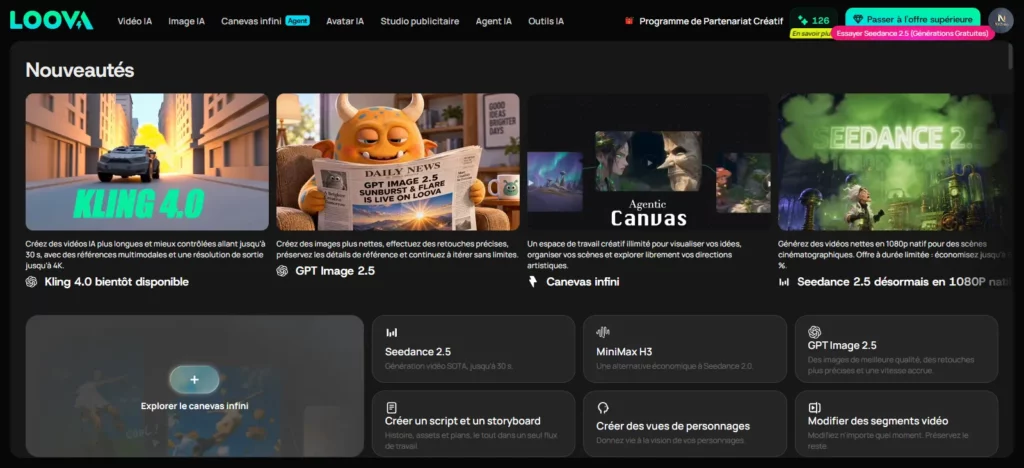Click the Nouveautés heading
This screenshot has height=468, width=1024.
point(80,70)
